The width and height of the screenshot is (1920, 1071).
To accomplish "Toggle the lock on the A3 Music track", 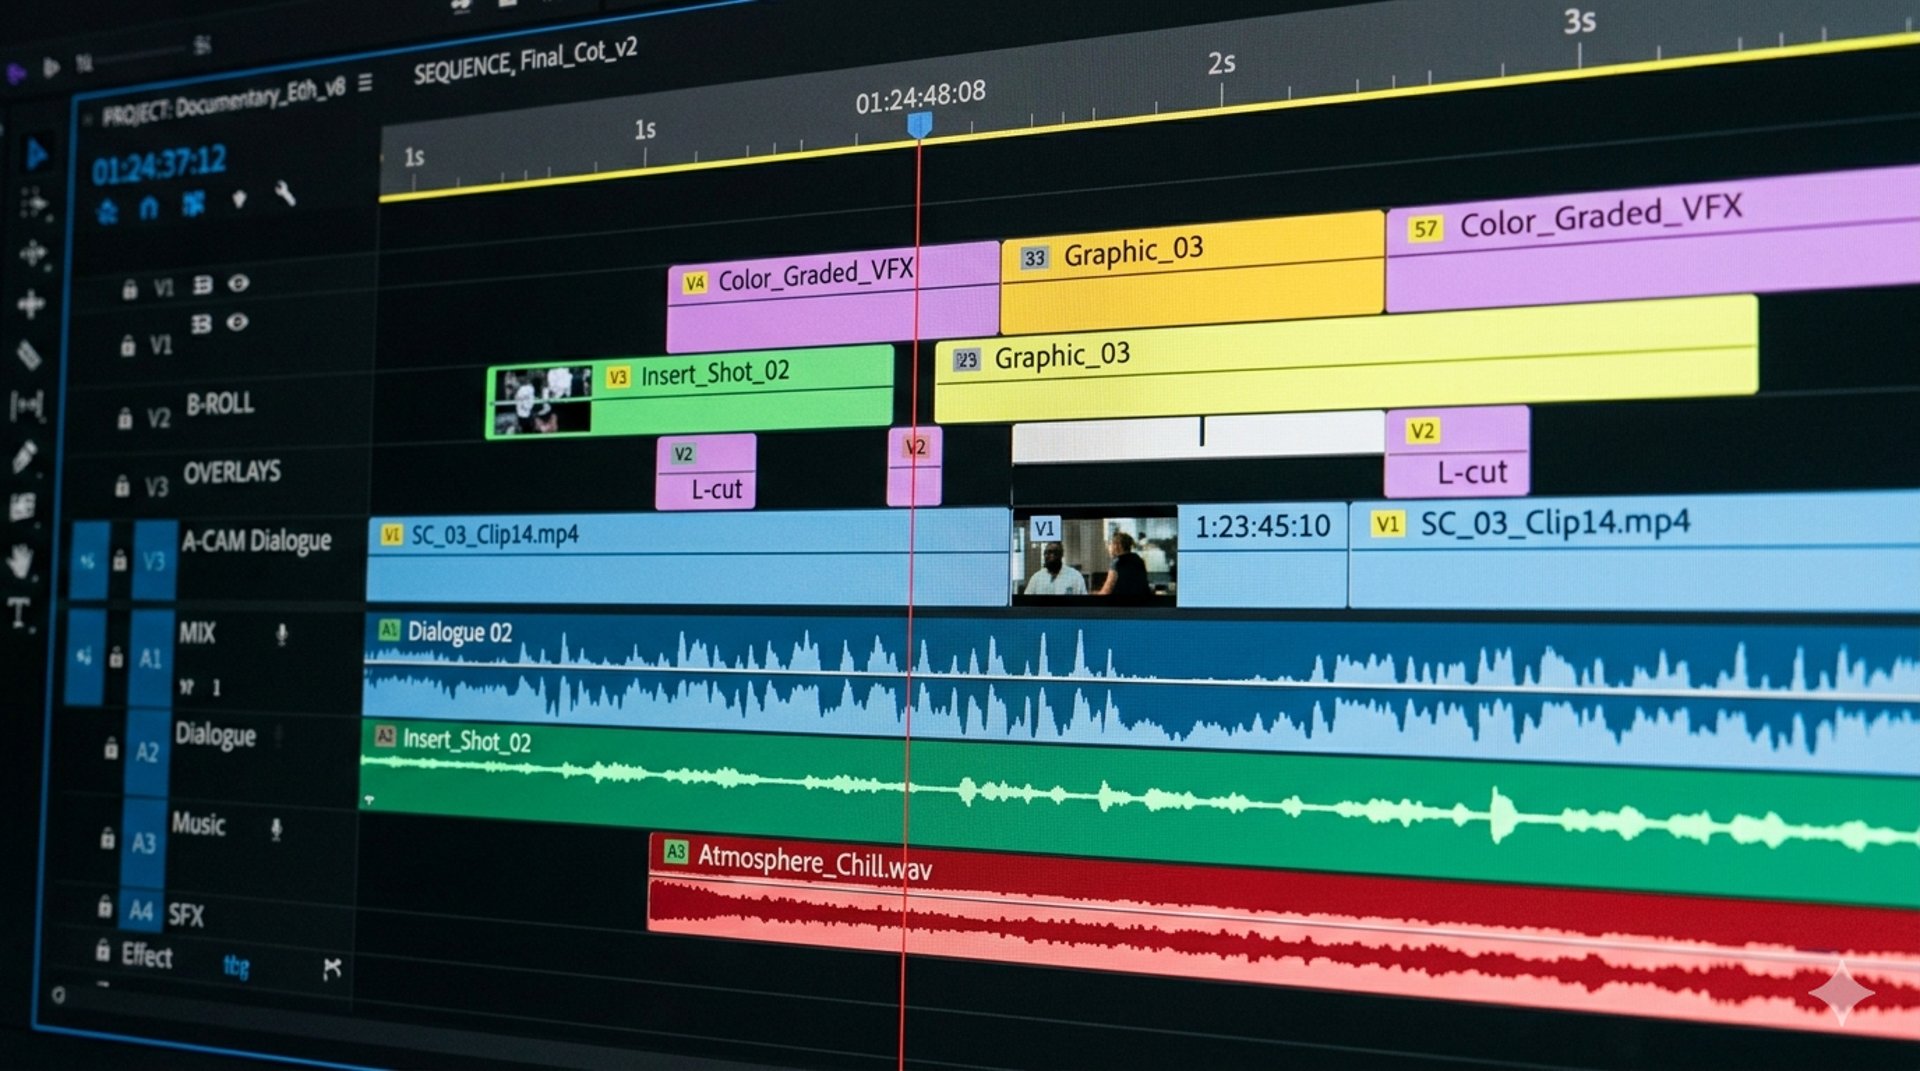I will 107,838.
